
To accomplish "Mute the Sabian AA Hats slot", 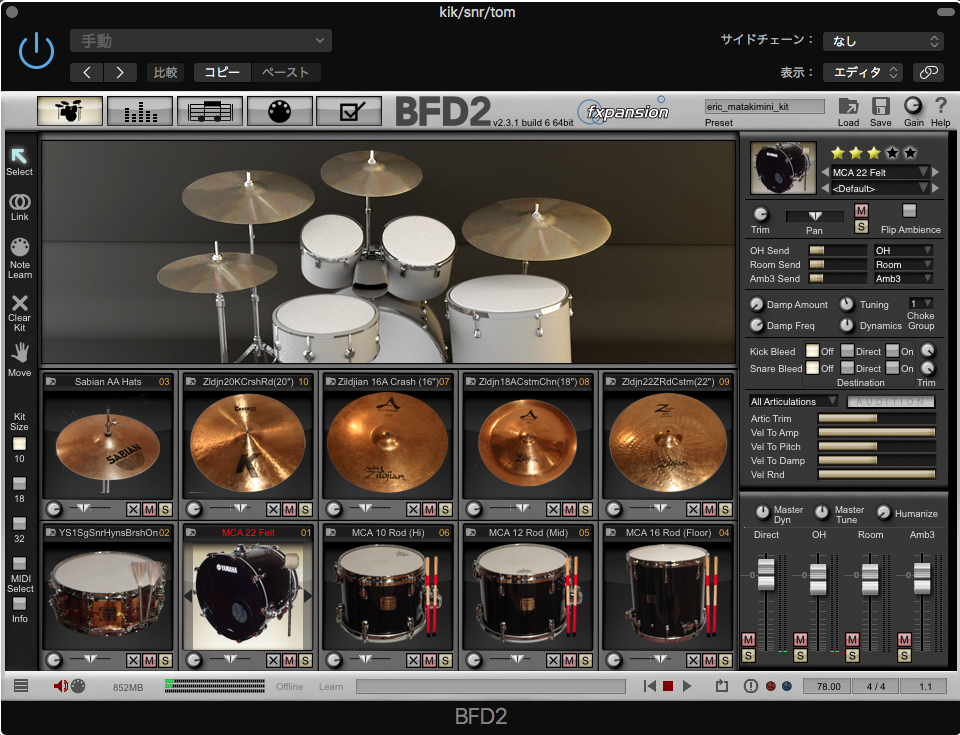I will 149,509.
